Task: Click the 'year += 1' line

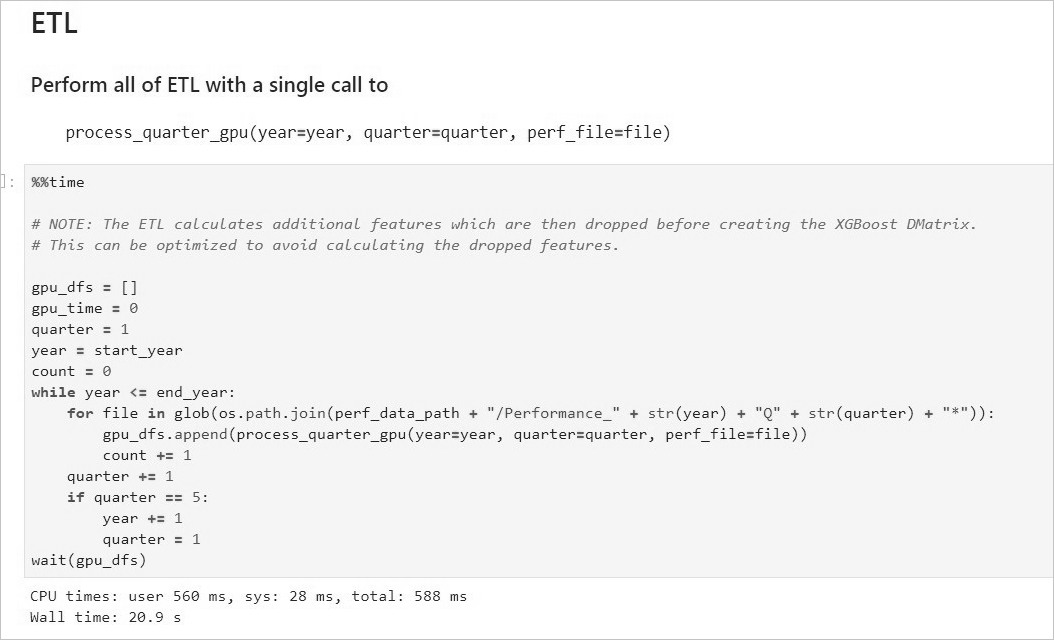Action: (142, 518)
